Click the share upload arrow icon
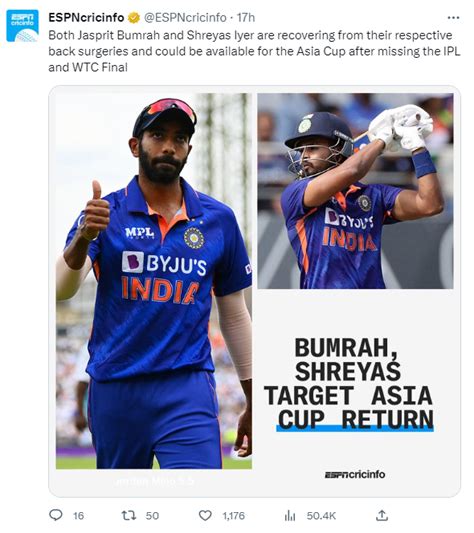 382,515
